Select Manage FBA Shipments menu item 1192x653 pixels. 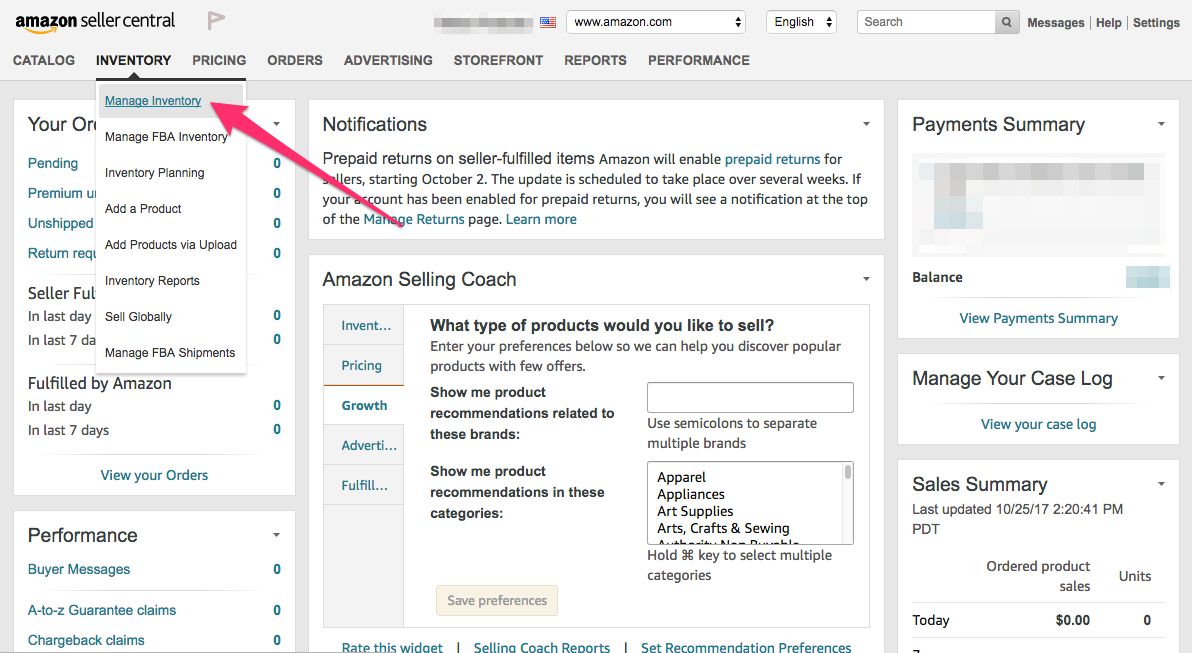click(170, 353)
